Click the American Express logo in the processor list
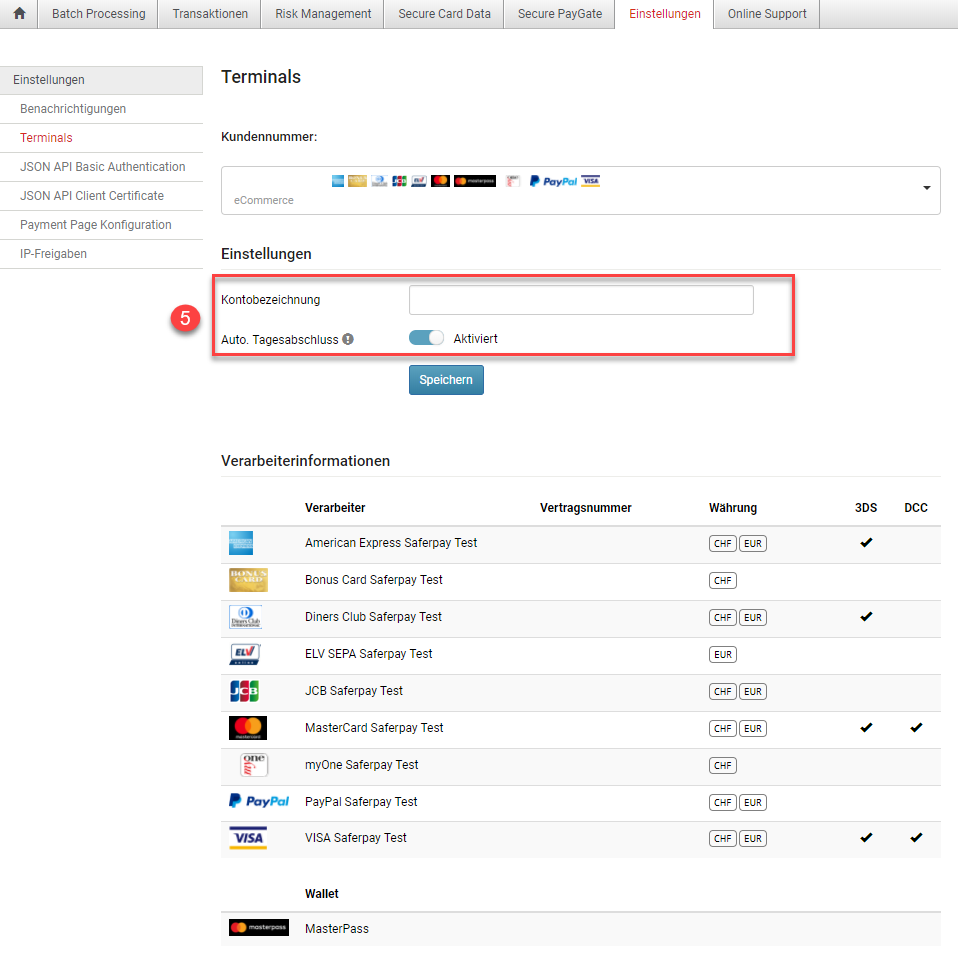 coord(241,543)
